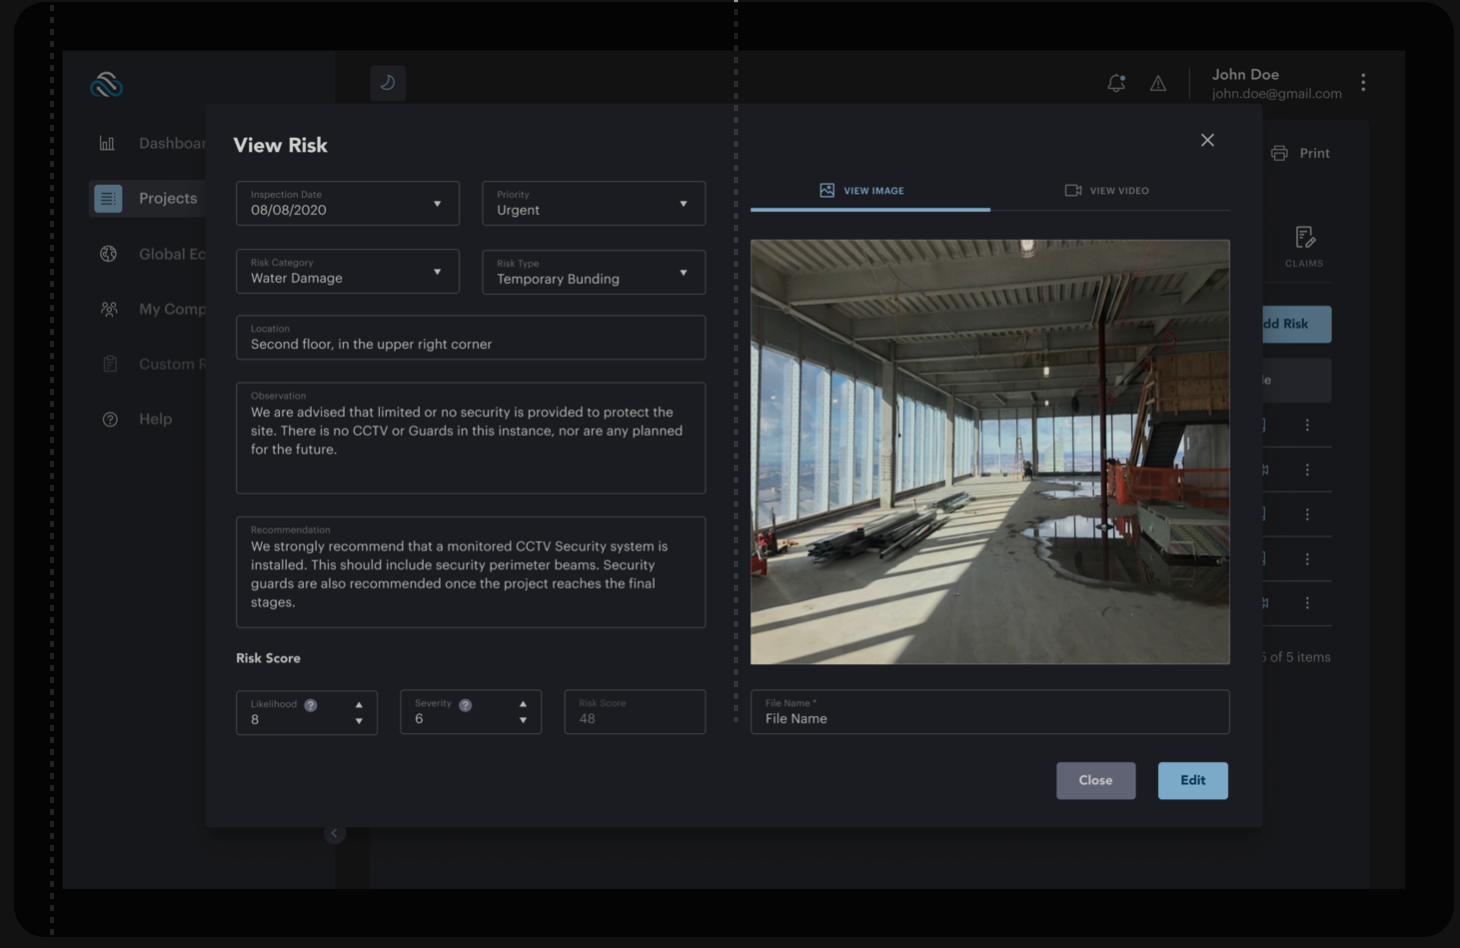Viewport: 1460px width, 948px height.
Task: Click the warning triangle alert icon
Action: pyautogui.click(x=1158, y=84)
